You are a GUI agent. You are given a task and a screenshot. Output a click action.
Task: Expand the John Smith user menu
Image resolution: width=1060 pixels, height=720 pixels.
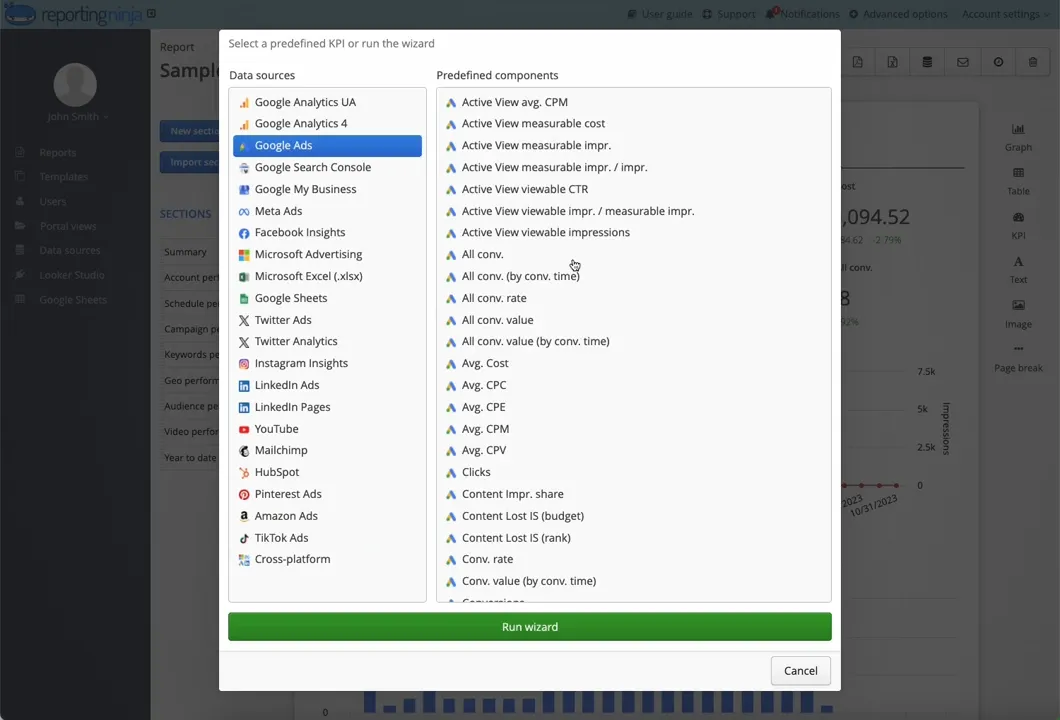78,117
